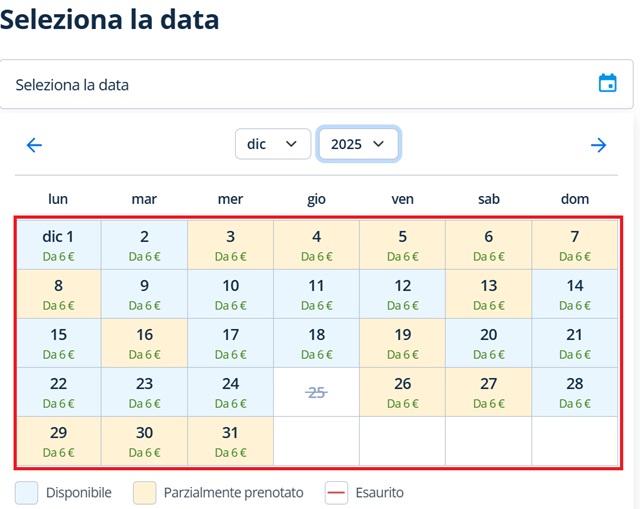
Task: Click the struck-through December 25 cell
Action: pyautogui.click(x=317, y=392)
